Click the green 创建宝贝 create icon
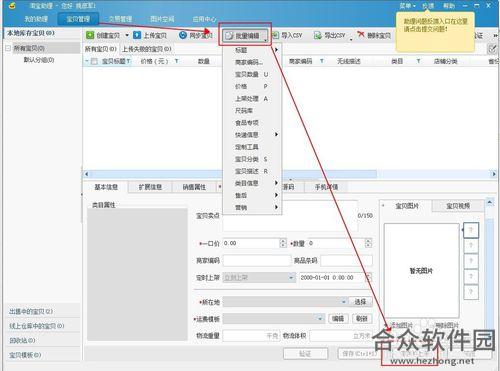Screen dimensions: 500x371 click(90, 35)
